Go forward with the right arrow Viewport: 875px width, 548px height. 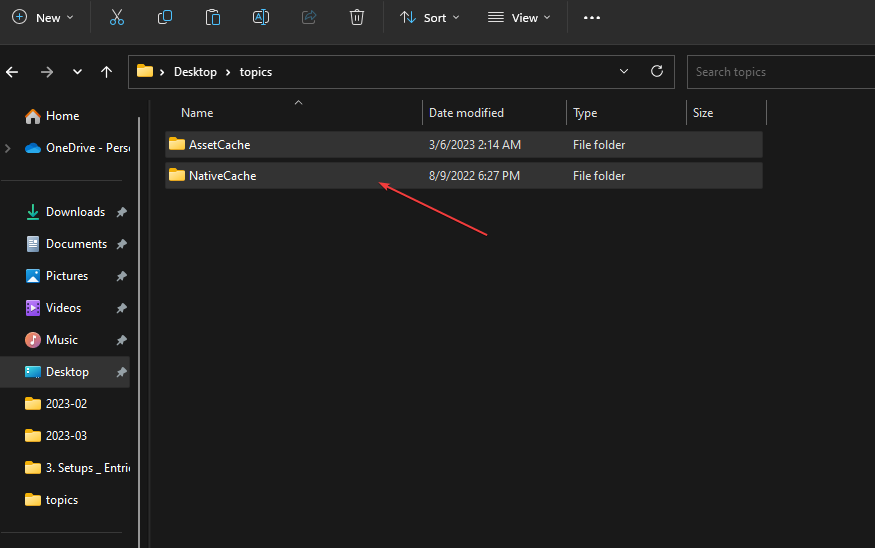point(47,72)
